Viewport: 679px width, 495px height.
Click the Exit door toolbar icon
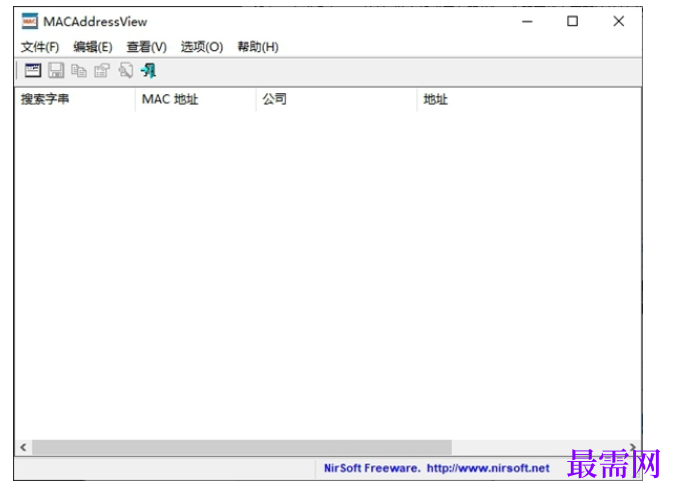(149, 70)
